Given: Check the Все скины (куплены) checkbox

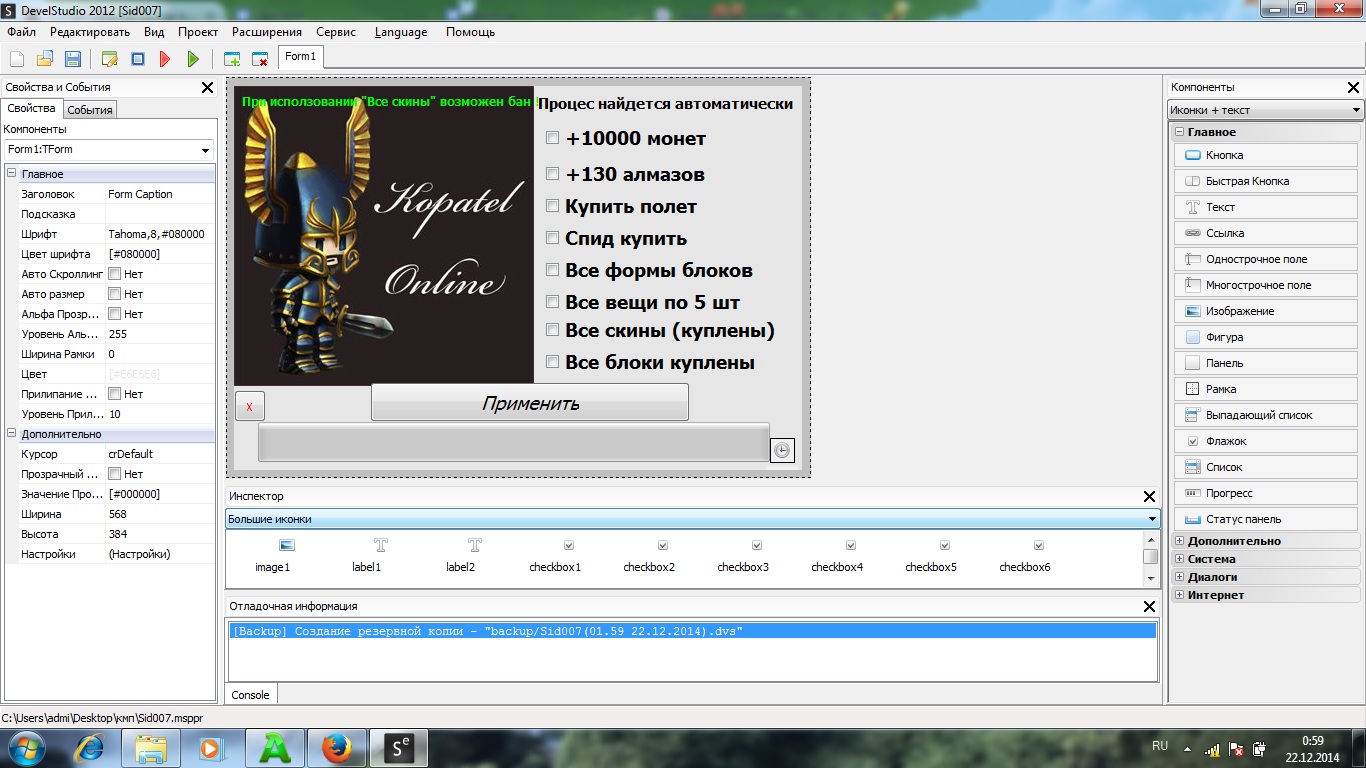Looking at the screenshot, I should point(552,330).
